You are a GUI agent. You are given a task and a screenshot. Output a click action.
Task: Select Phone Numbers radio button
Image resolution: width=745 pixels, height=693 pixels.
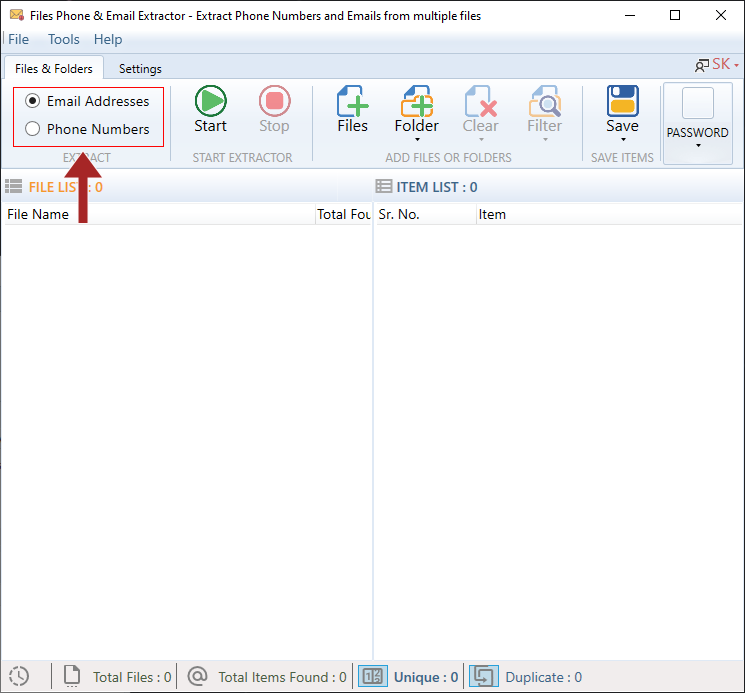(x=32, y=129)
